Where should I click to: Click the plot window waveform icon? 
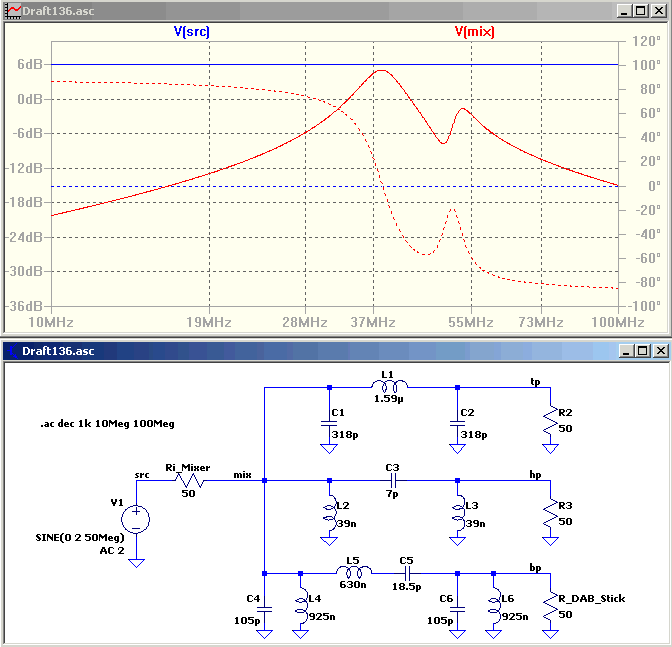[x=13, y=11]
